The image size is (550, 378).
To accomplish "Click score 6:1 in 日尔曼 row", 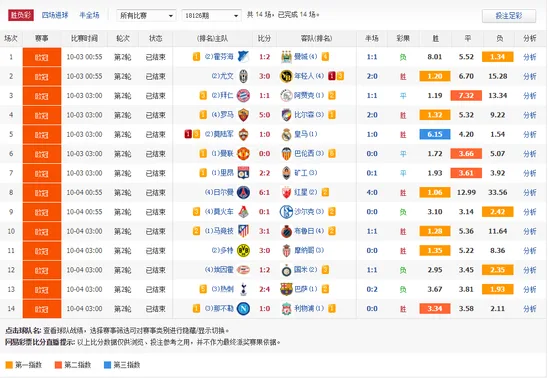I will click(264, 193).
